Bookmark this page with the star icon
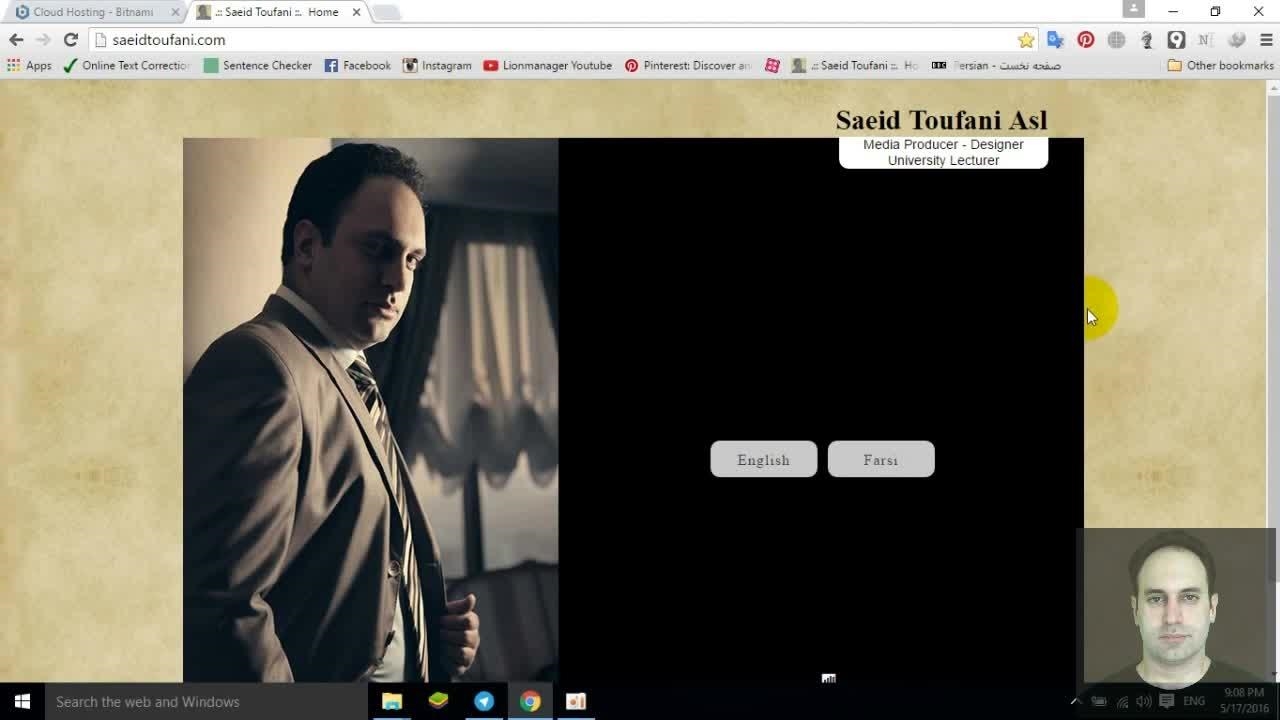 click(x=1026, y=40)
